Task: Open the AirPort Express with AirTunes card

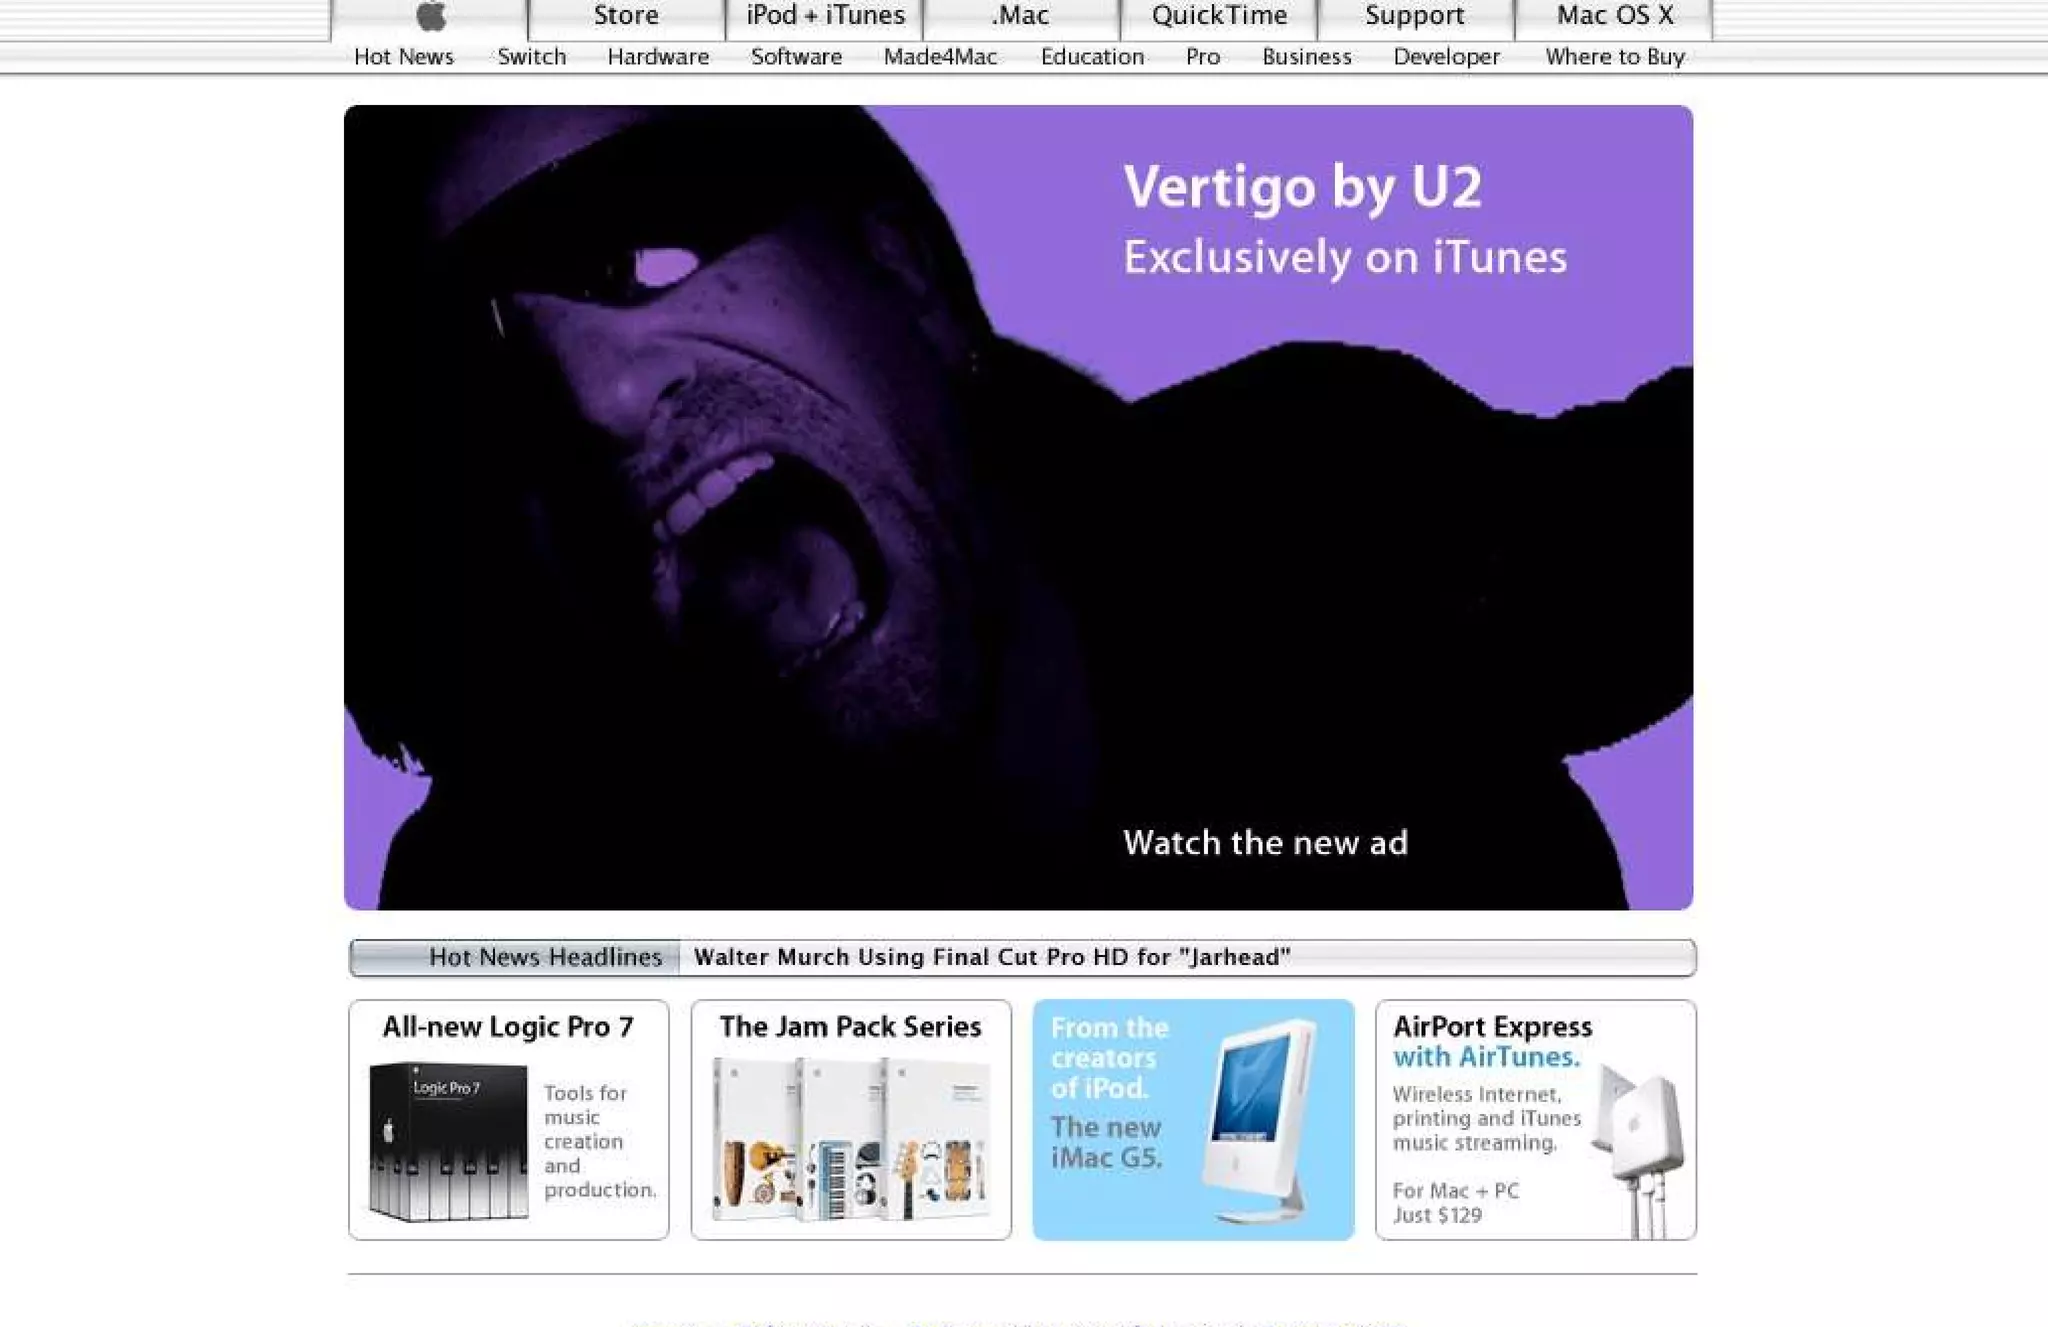Action: tap(1535, 1120)
